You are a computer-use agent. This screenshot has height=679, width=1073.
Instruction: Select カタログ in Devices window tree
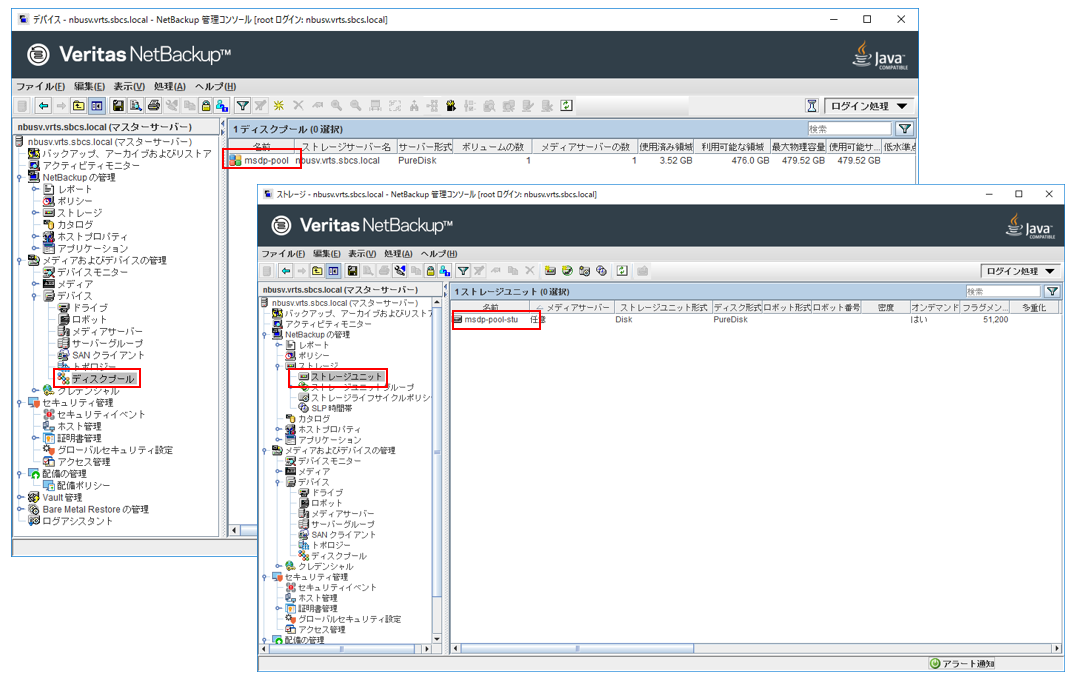click(75, 225)
